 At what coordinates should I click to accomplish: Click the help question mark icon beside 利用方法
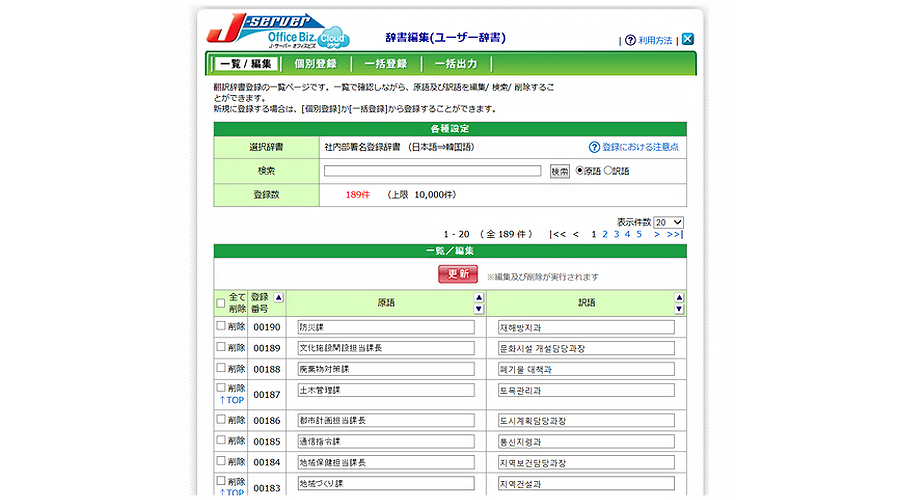(x=630, y=40)
